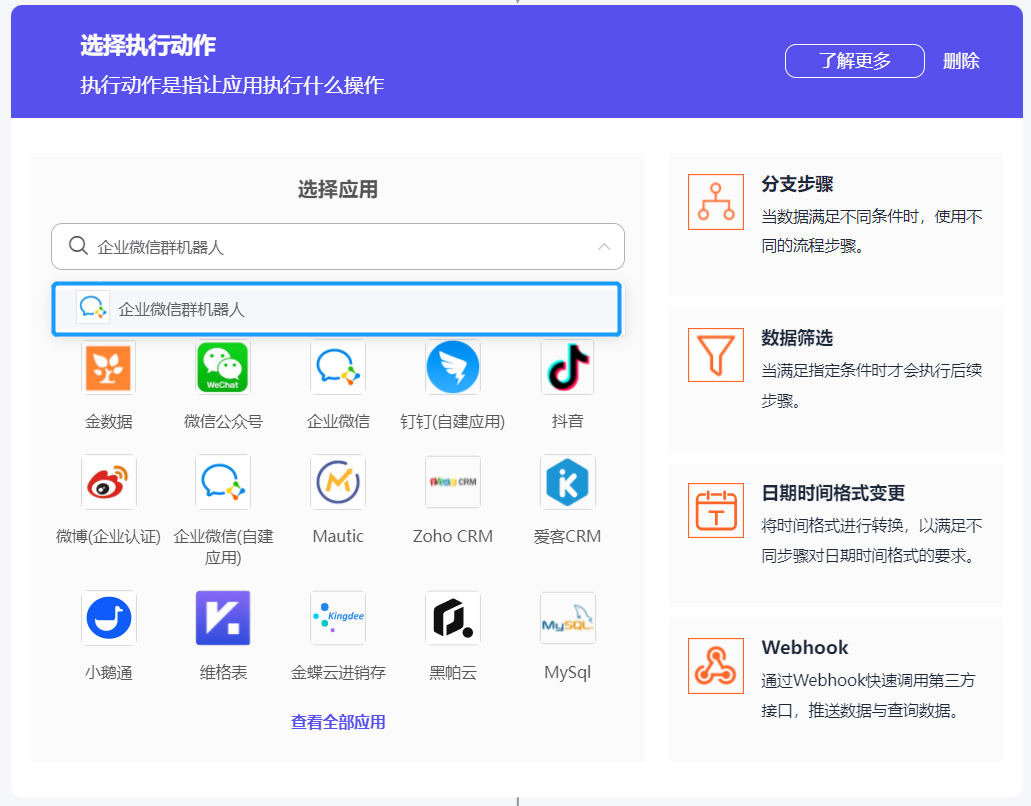This screenshot has height=806, width=1031.
Task: Open the 了解更多 button
Action: click(x=854, y=61)
